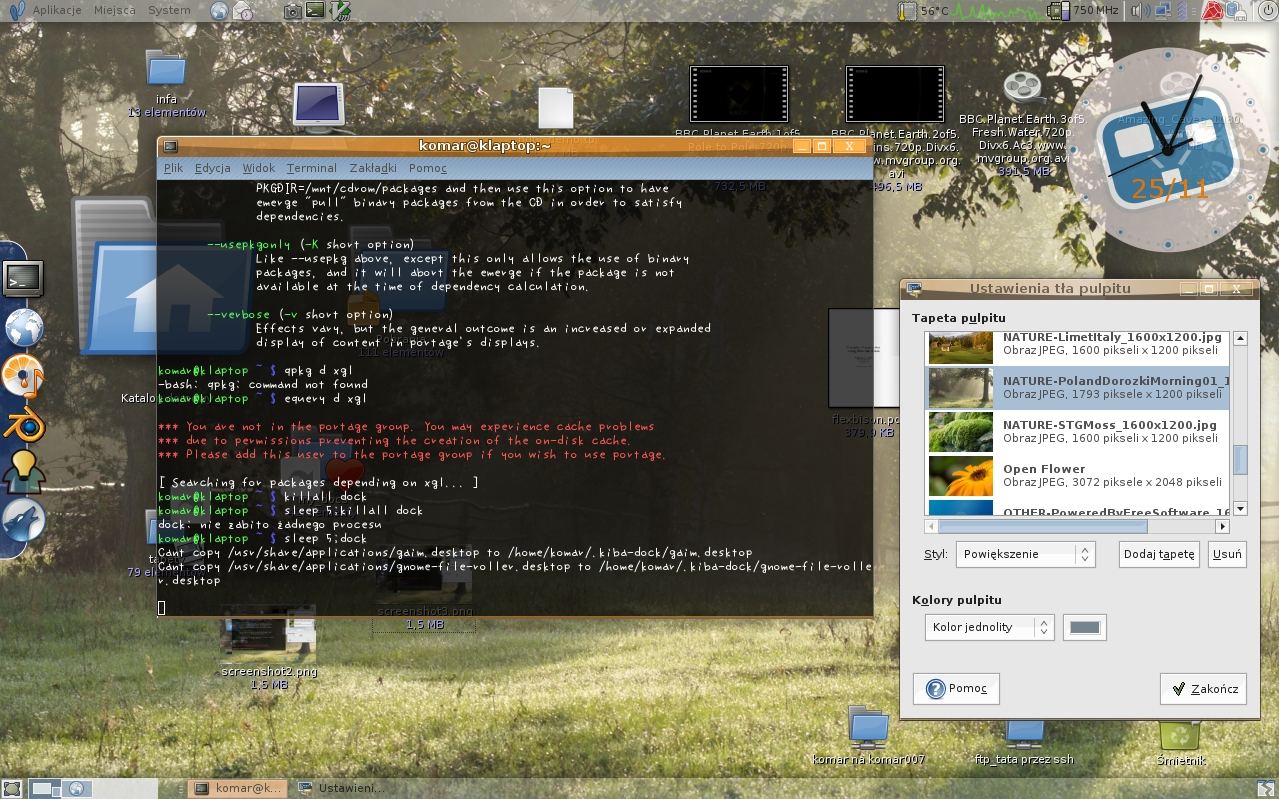Click wallpaper list vertical scrollbar up arrow
The image size is (1279, 799).
[1240, 339]
